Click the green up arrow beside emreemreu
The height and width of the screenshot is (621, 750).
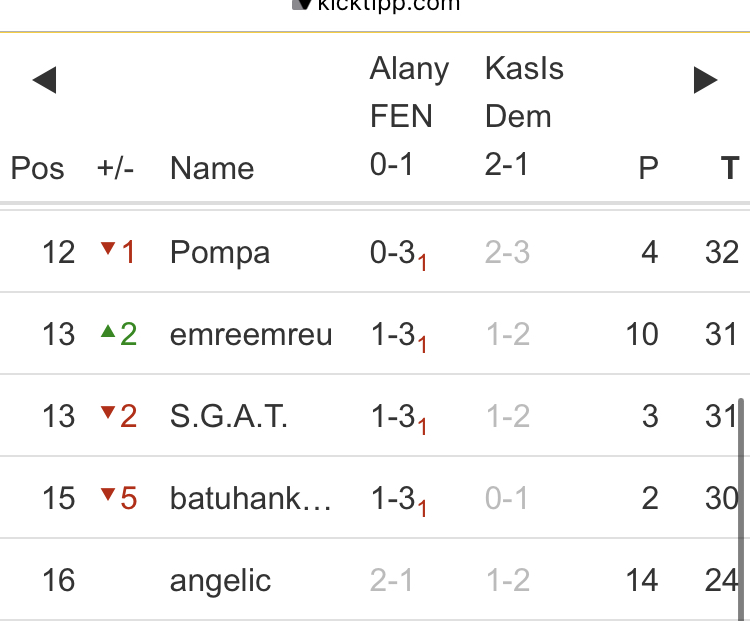click(x=108, y=331)
